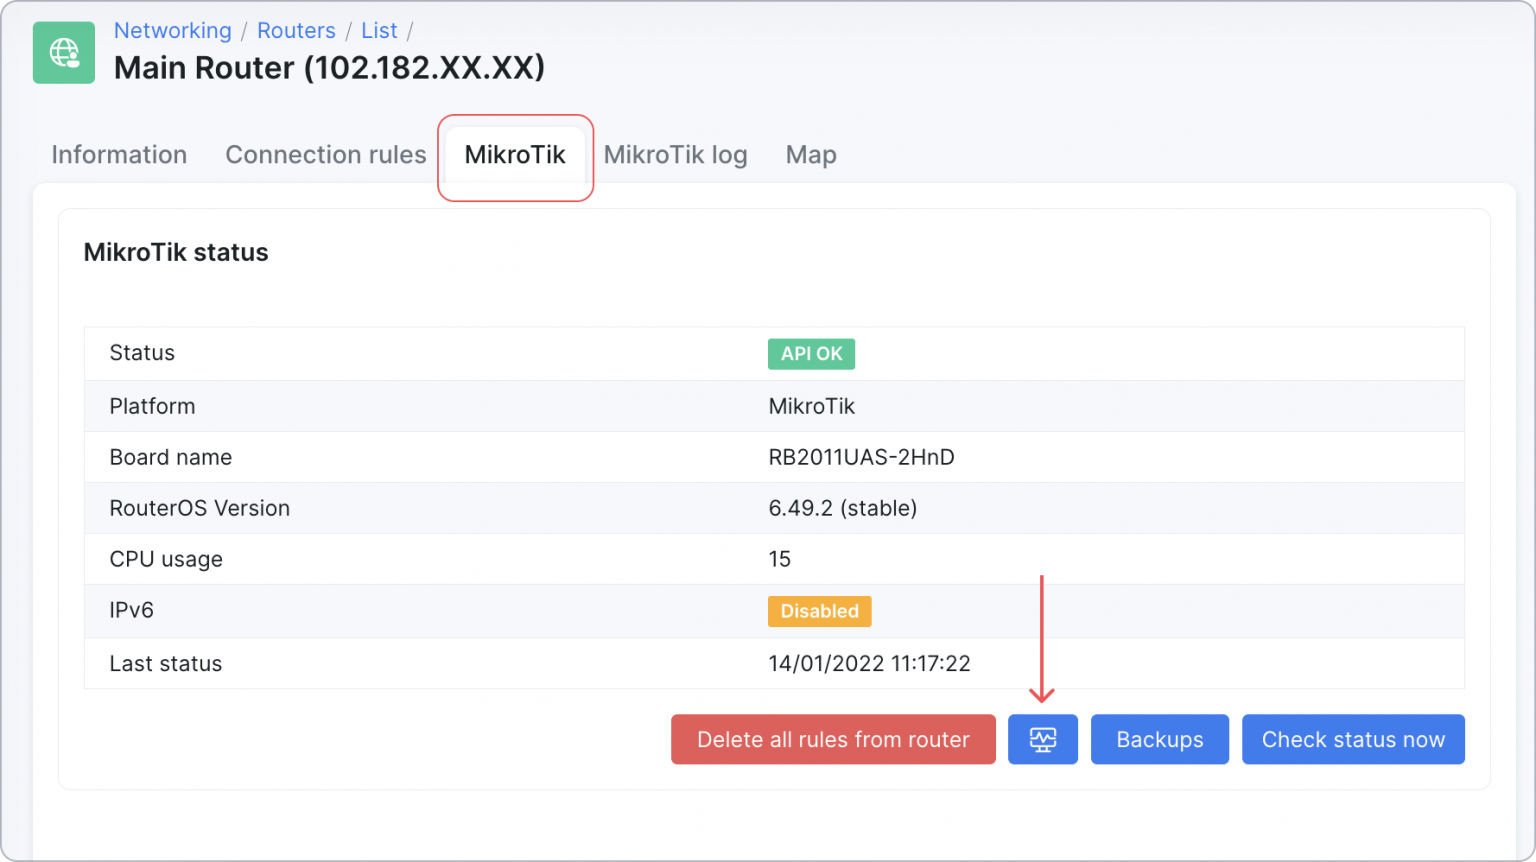Open Backups for the router
The image size is (1536, 862).
[1159, 739]
